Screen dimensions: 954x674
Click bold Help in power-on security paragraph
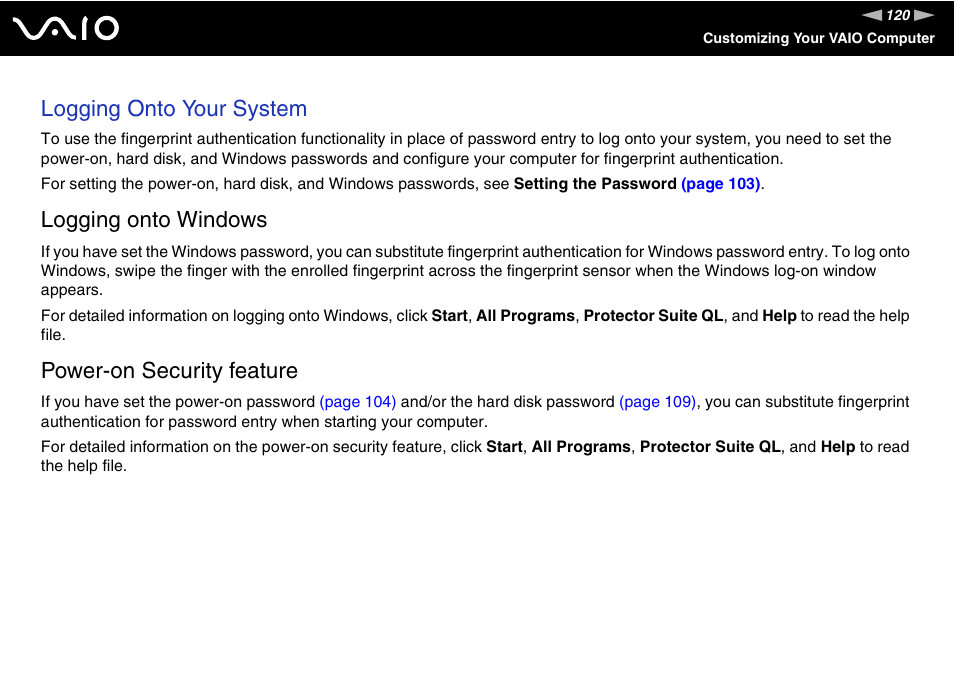(838, 446)
